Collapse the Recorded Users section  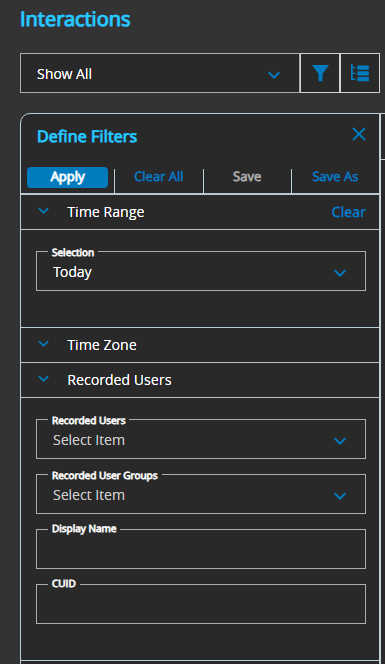click(x=44, y=379)
